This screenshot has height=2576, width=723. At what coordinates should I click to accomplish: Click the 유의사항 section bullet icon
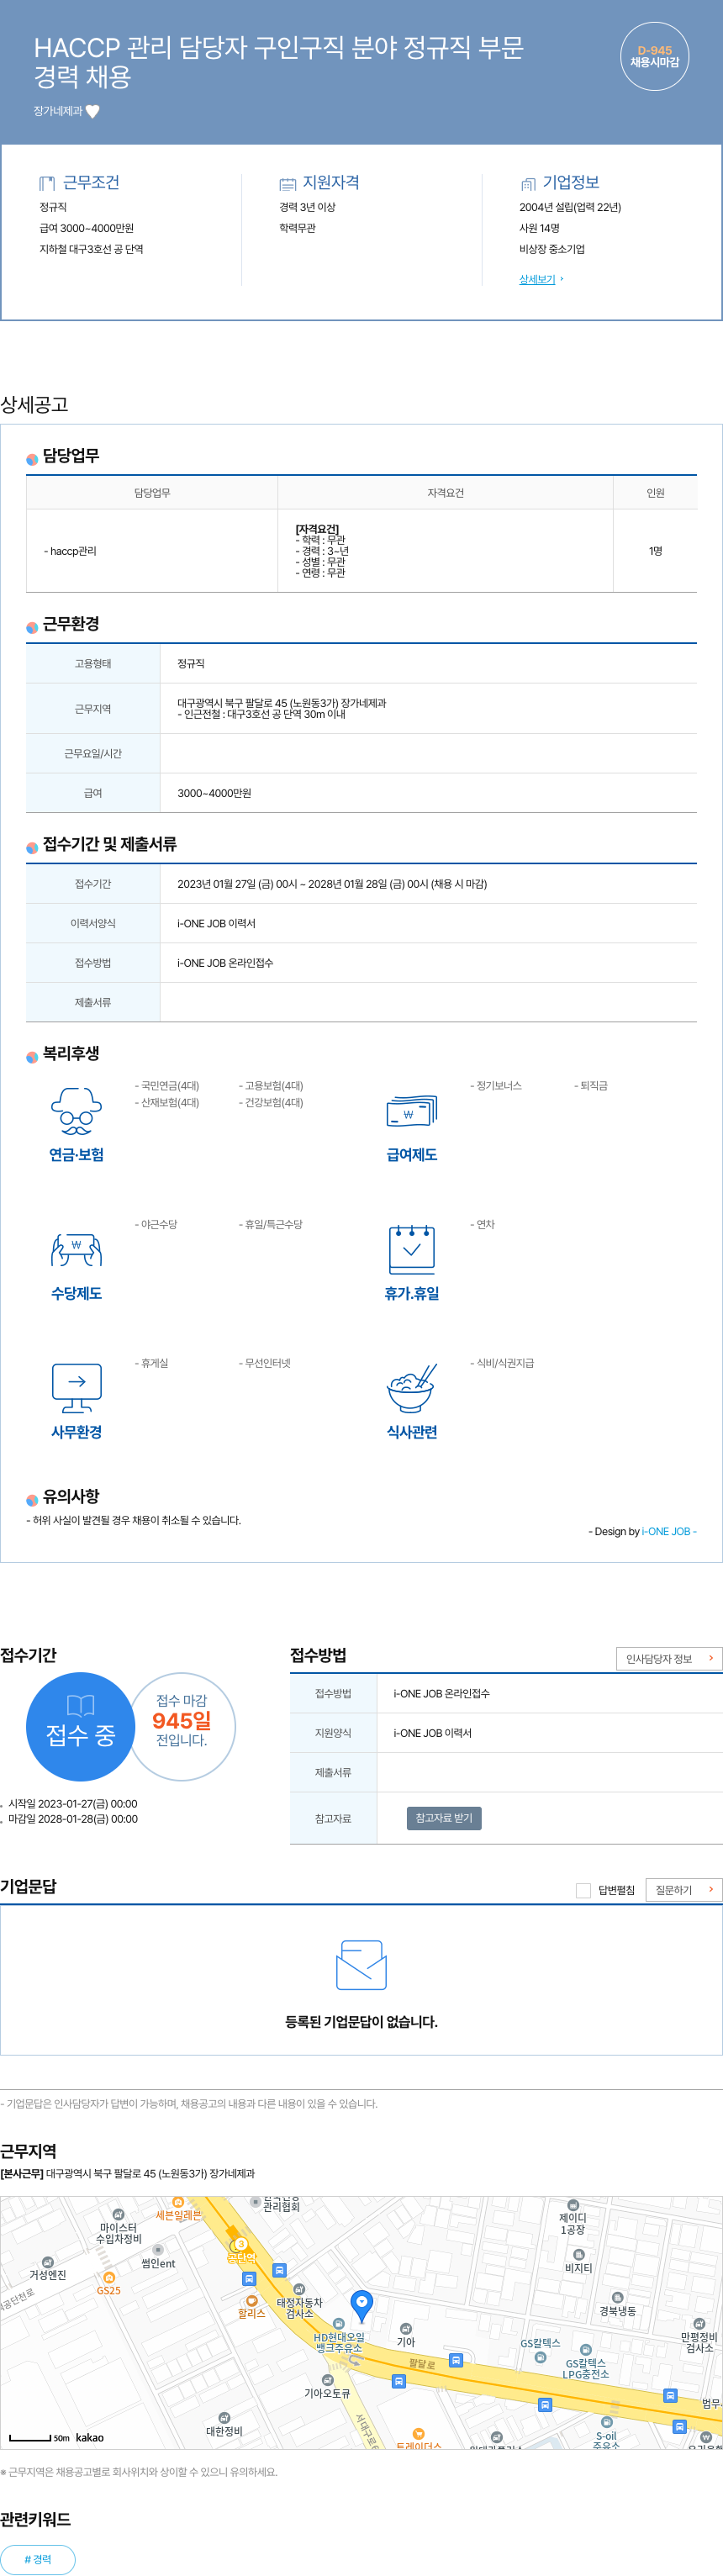click(32, 1500)
